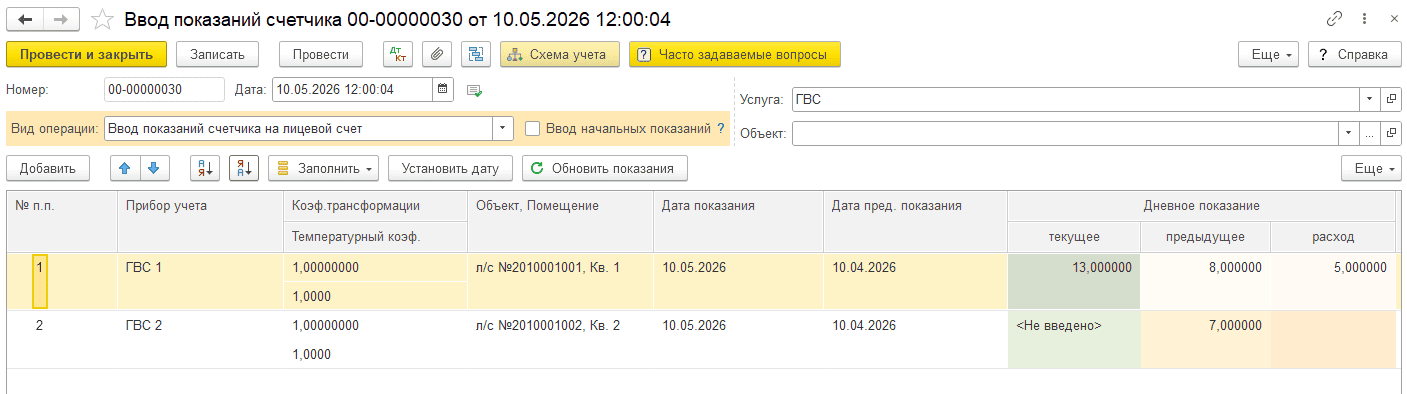
Task: Expand the Вид операции dropdown
Action: tap(503, 128)
